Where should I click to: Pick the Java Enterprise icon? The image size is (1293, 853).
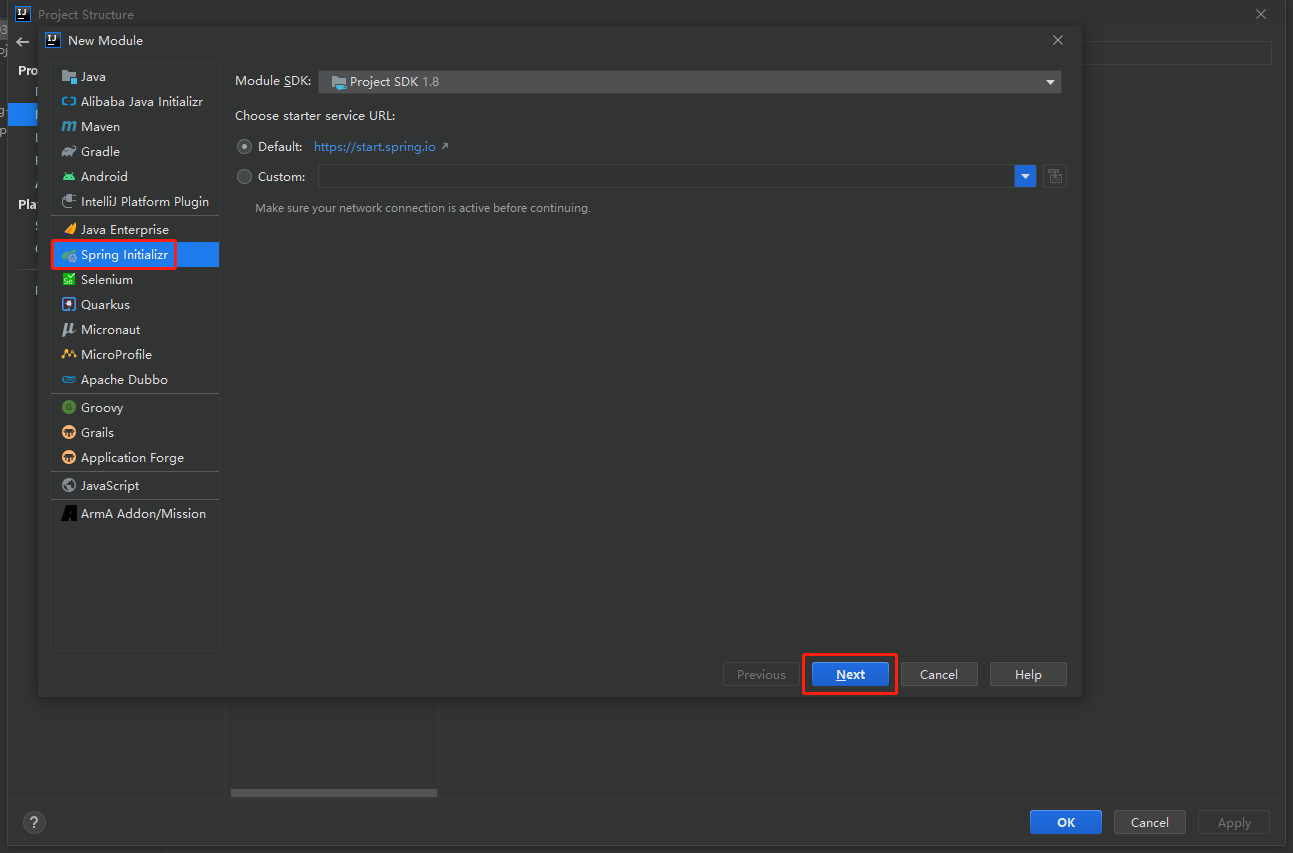pyautogui.click(x=69, y=230)
